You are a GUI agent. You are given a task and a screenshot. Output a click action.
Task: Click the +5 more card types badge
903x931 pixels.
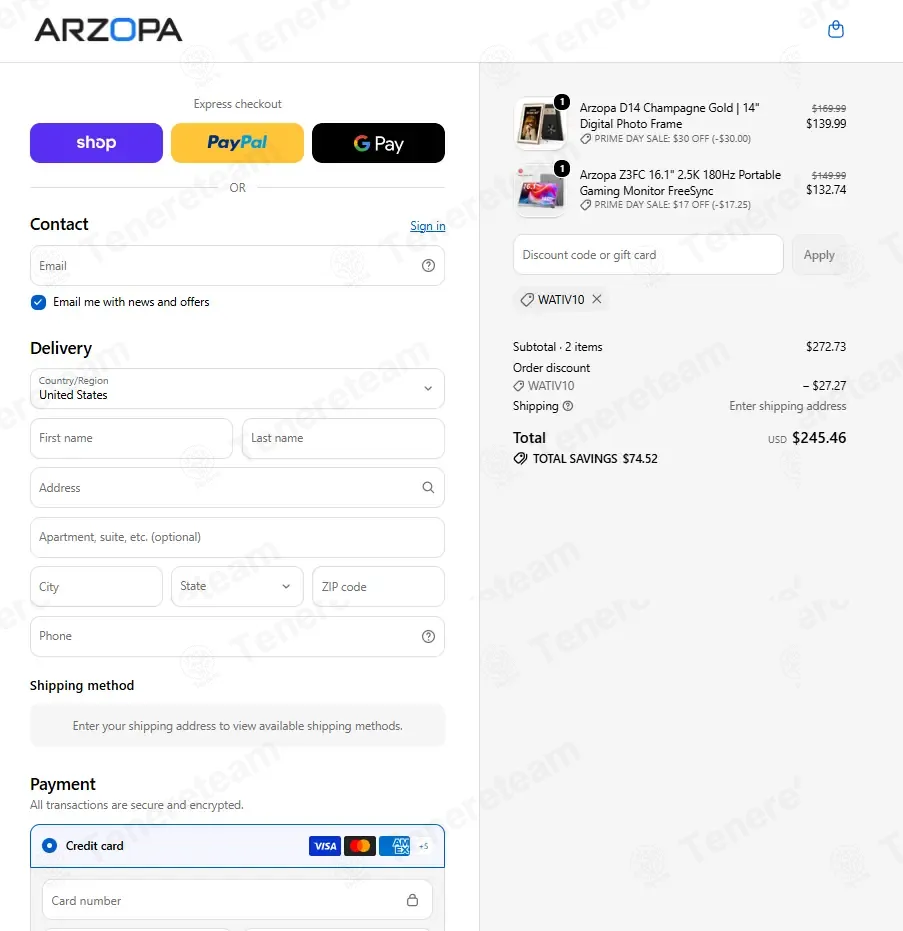(x=424, y=846)
